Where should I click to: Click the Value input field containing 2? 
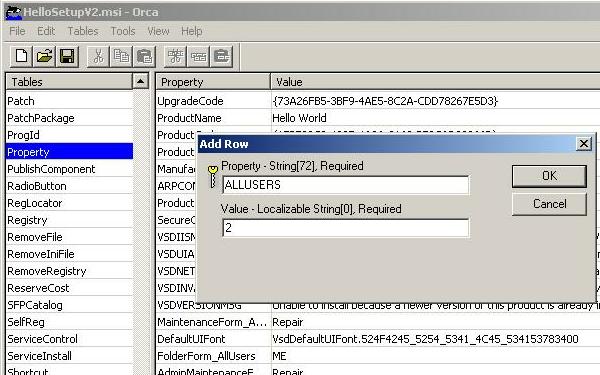(x=346, y=228)
